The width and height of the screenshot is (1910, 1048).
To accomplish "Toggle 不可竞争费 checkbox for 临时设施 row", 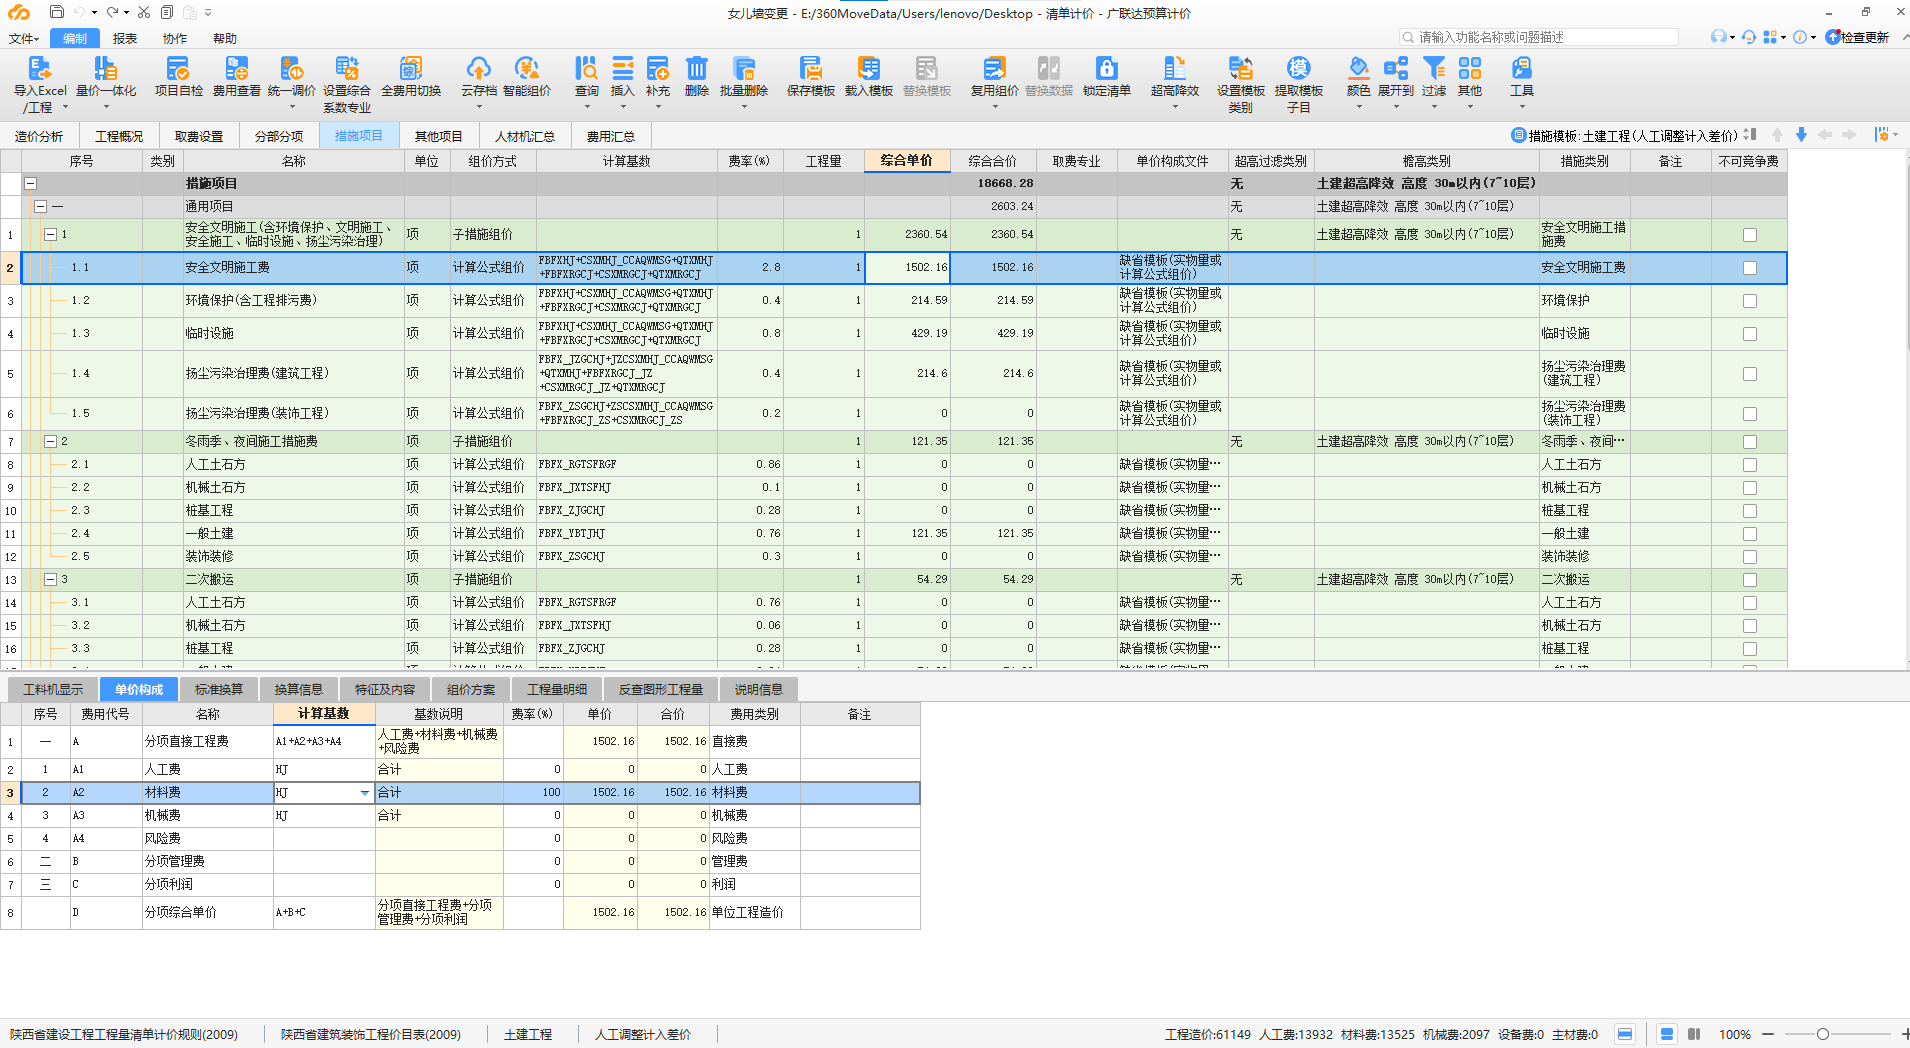I will 1749,334.
